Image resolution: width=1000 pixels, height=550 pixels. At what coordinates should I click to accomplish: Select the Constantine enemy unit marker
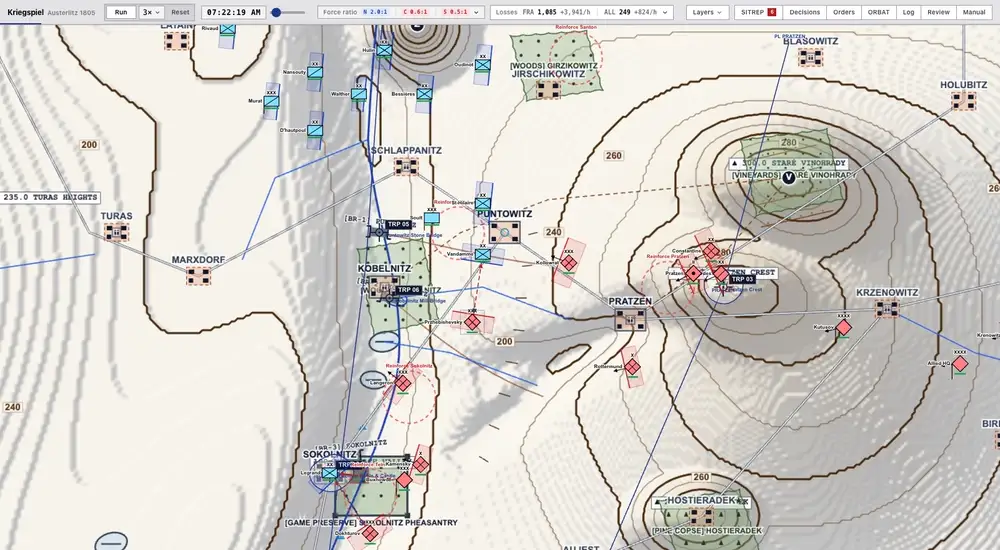click(x=710, y=251)
